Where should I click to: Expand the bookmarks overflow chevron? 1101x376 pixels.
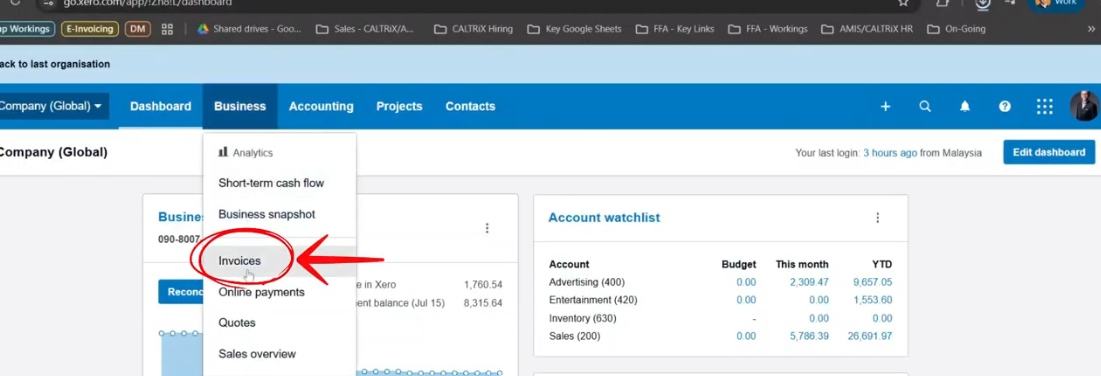pyautogui.click(x=1091, y=29)
